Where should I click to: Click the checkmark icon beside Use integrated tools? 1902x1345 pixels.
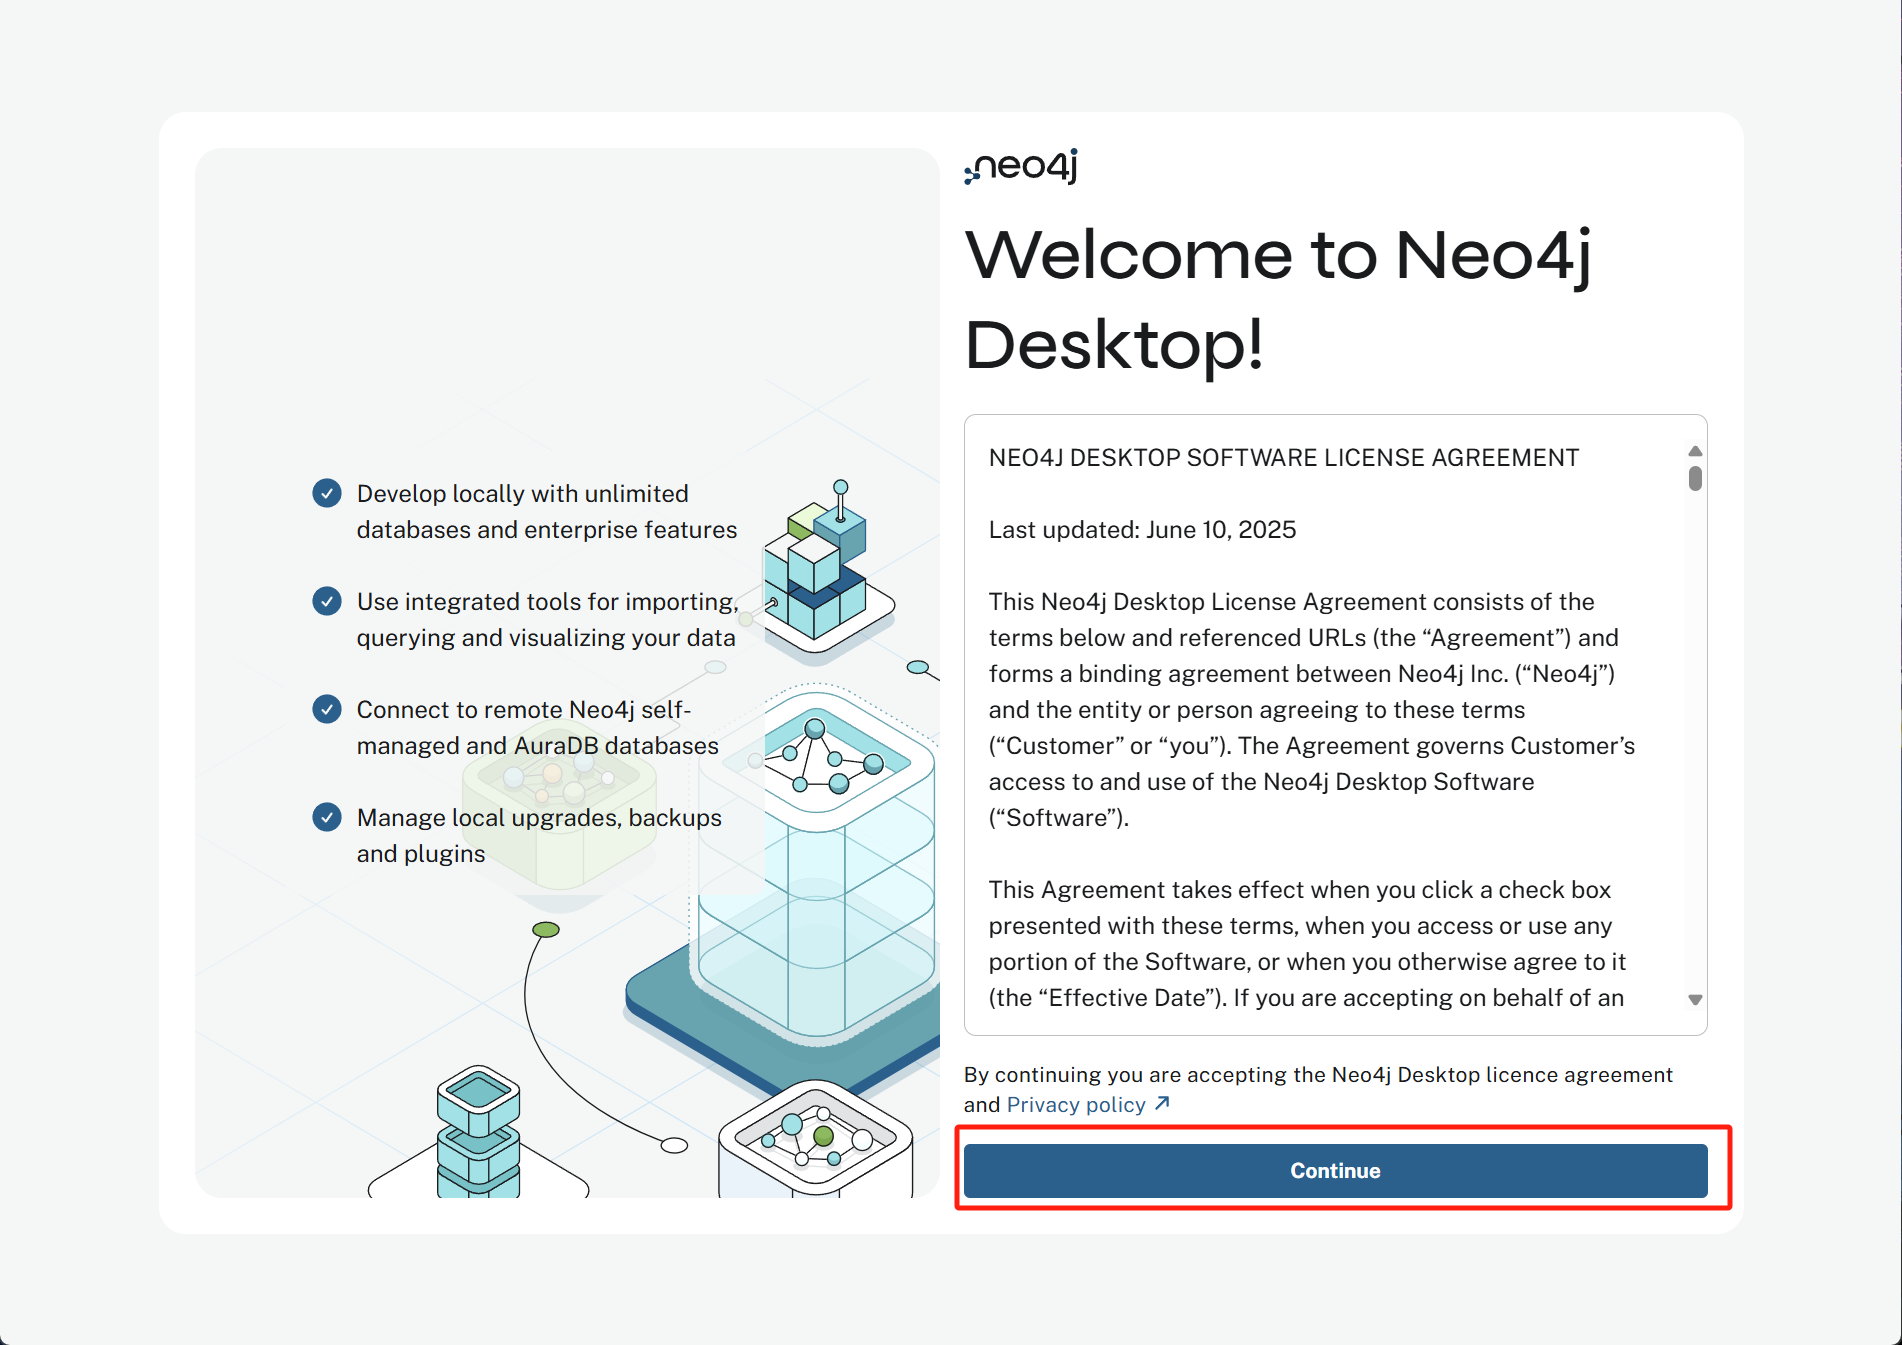coord(327,601)
